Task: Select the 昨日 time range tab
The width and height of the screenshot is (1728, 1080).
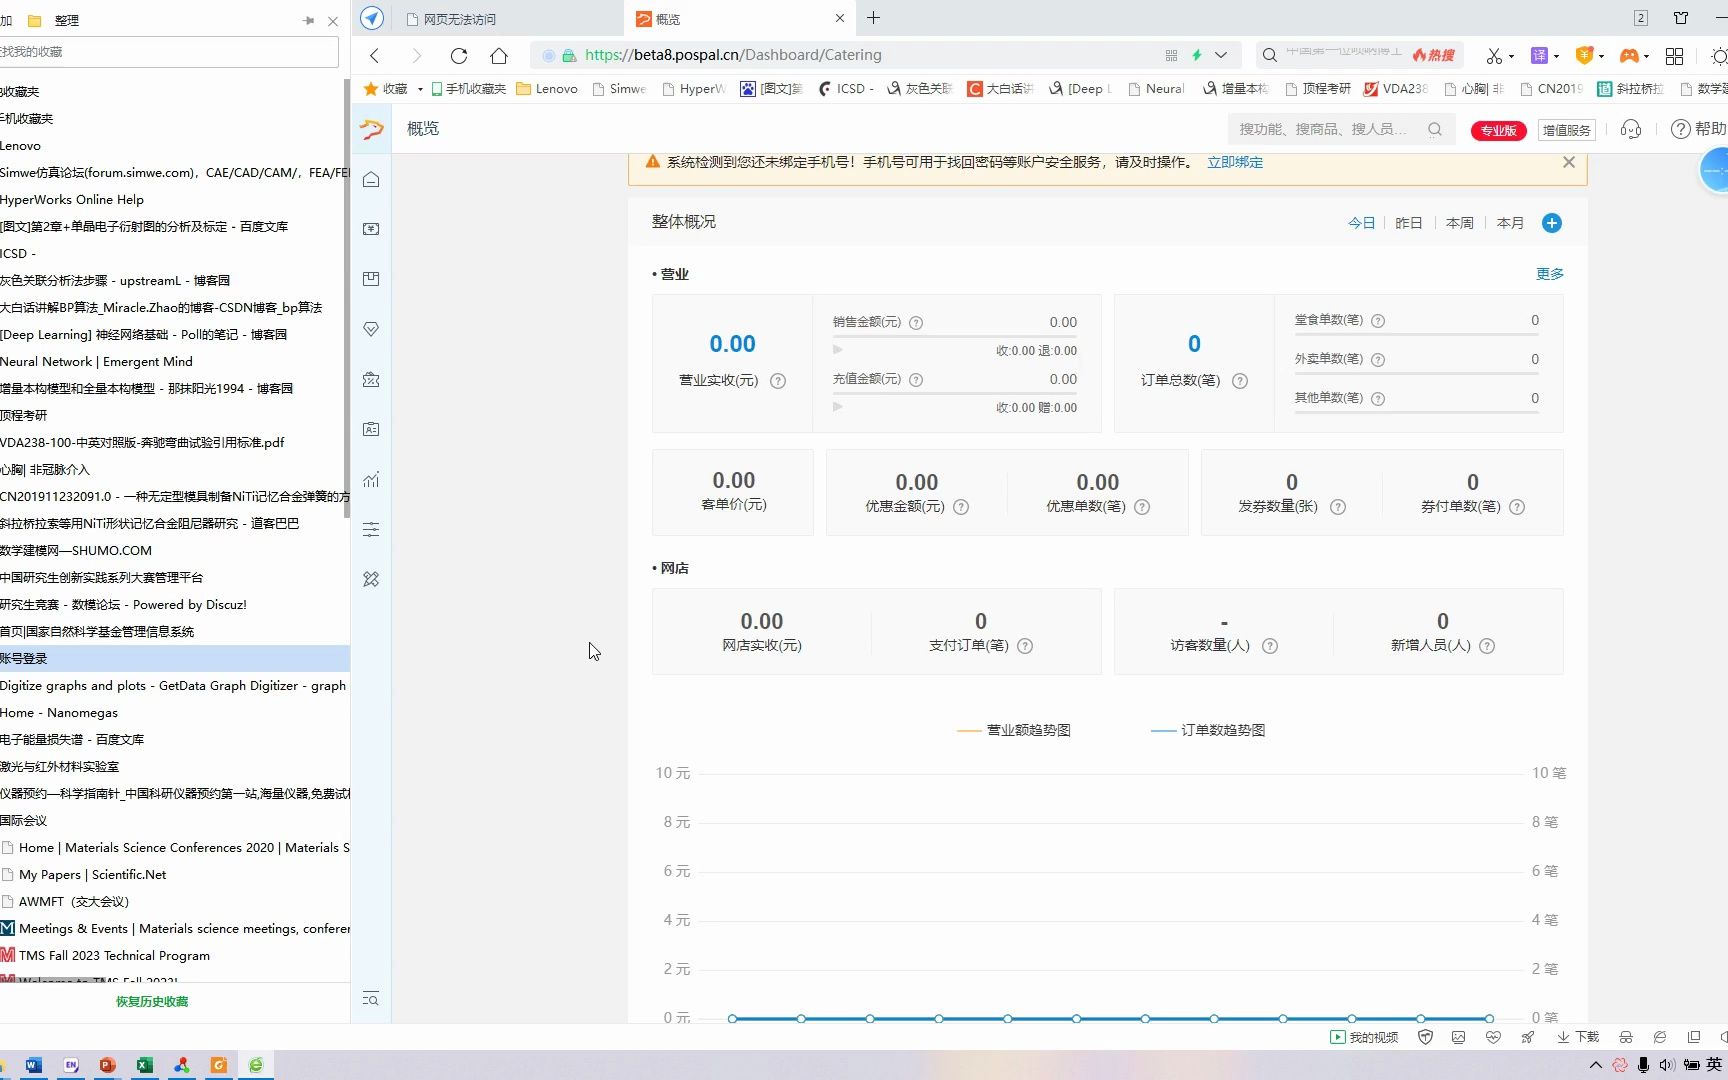Action: pos(1409,223)
